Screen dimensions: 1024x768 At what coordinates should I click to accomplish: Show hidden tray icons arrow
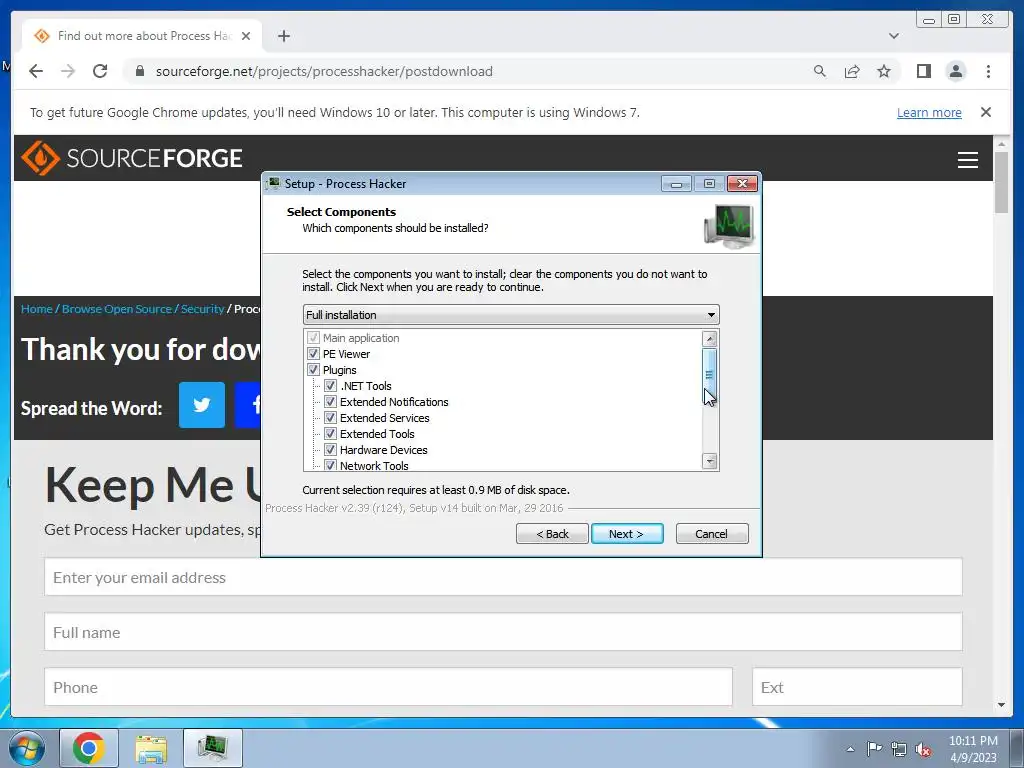click(850, 749)
